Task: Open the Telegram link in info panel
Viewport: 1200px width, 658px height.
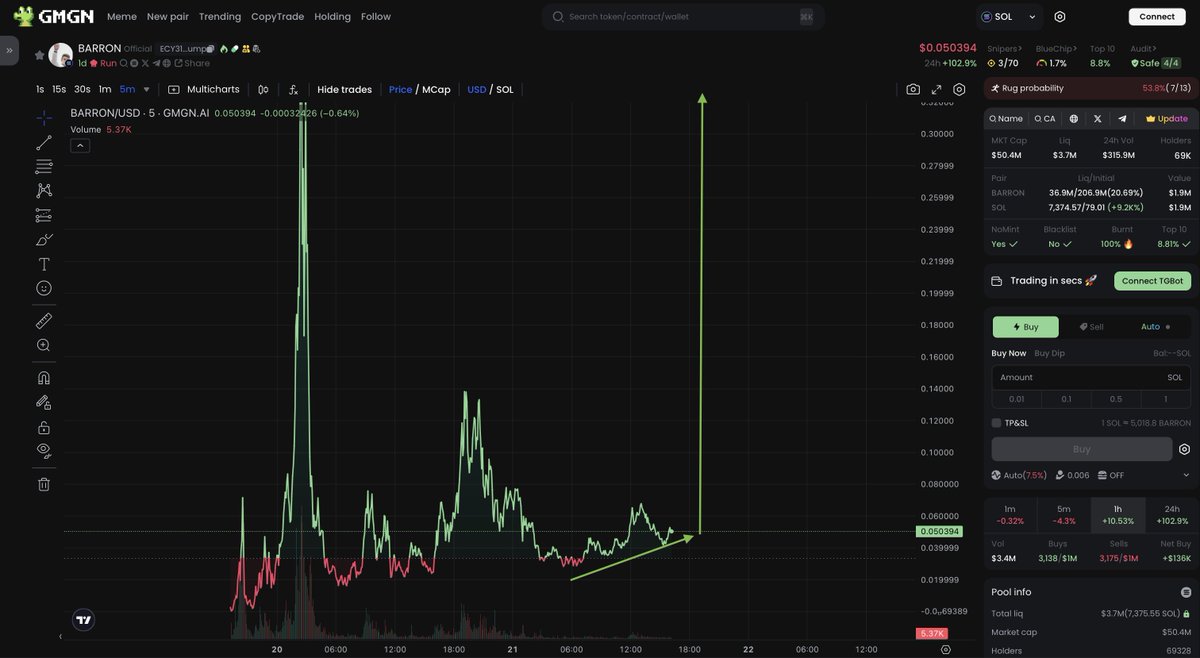Action: click(x=1122, y=118)
